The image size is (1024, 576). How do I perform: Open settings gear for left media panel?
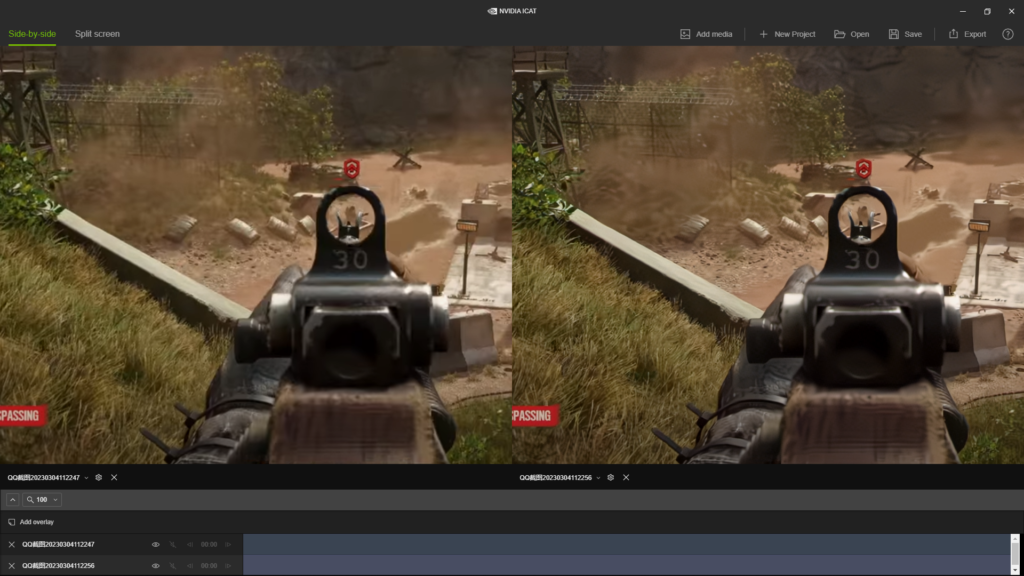point(99,477)
